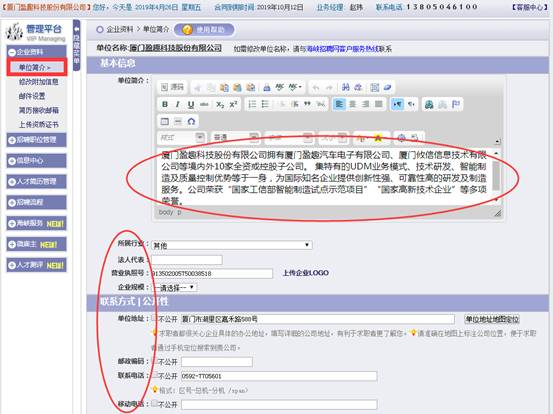
Task: Insert numbered list in editor
Action: point(252,104)
